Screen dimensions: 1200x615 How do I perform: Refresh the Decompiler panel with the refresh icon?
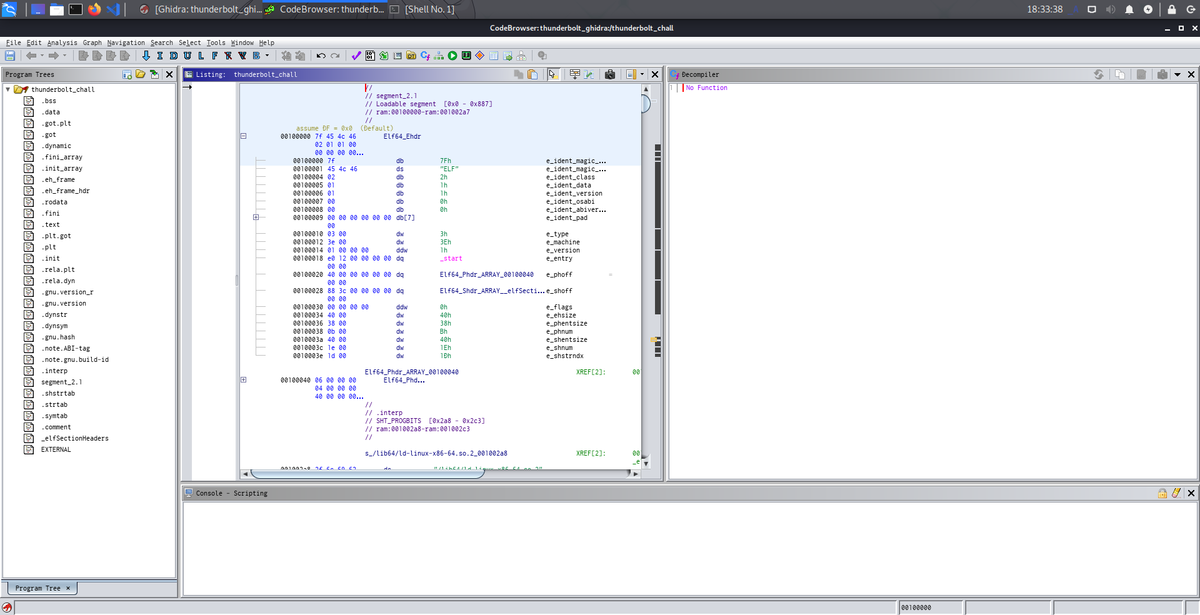(x=1098, y=74)
